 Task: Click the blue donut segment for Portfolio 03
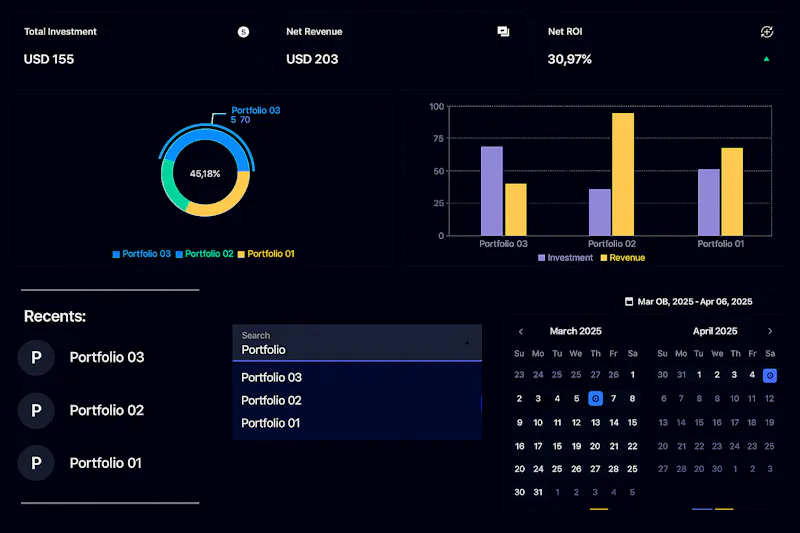[206, 136]
